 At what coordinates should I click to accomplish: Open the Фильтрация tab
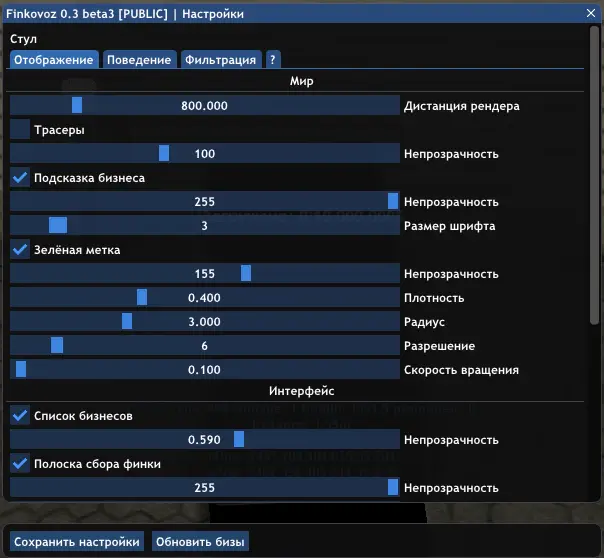220,60
